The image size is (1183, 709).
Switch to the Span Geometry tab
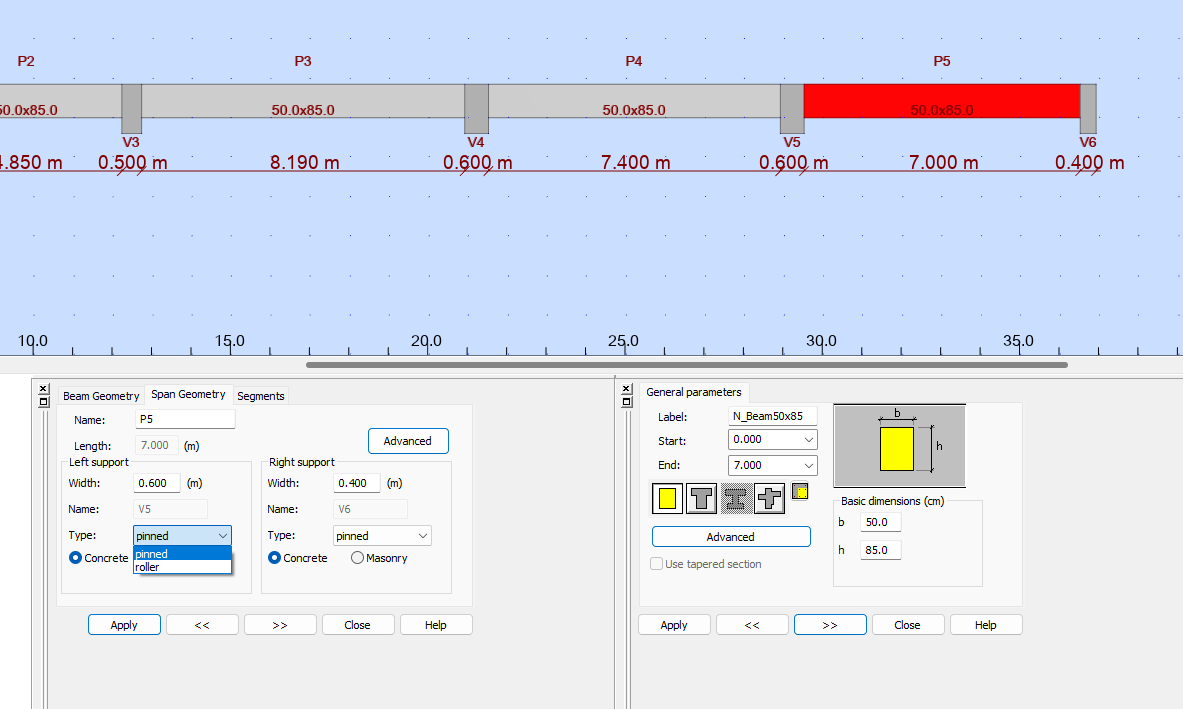(188, 394)
